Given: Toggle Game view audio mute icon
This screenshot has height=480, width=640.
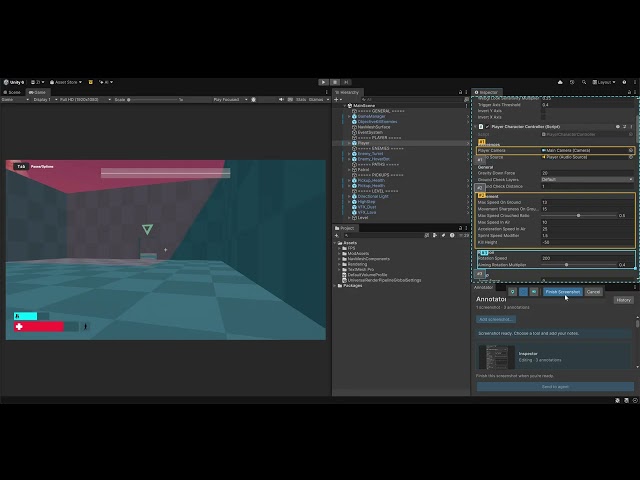Looking at the screenshot, I should pos(281,100).
